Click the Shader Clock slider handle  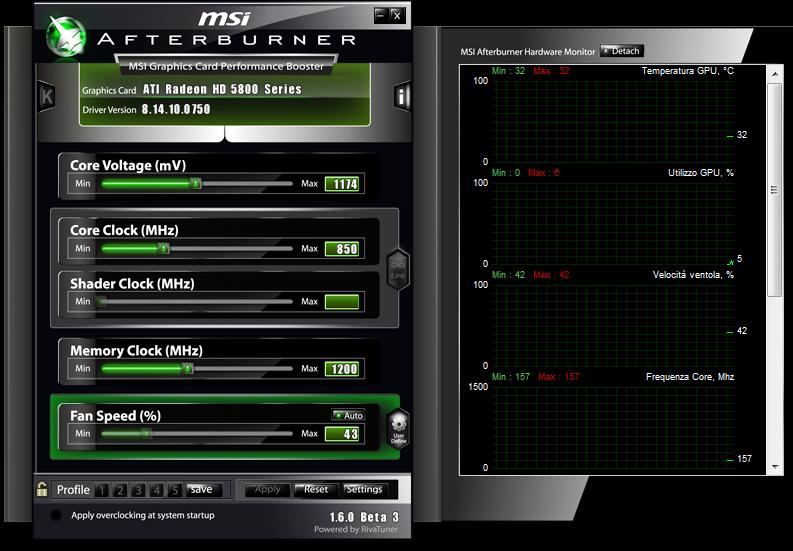102,302
